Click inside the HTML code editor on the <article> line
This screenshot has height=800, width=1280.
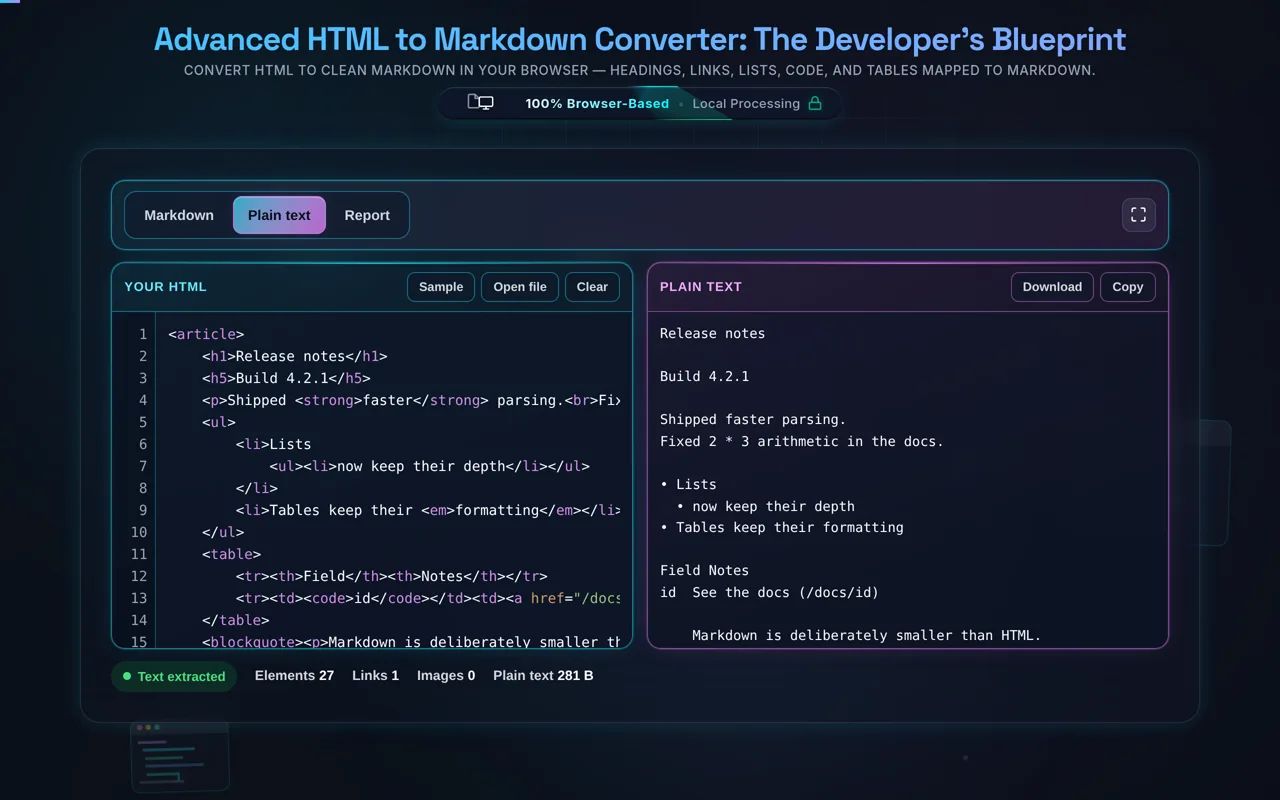point(206,334)
